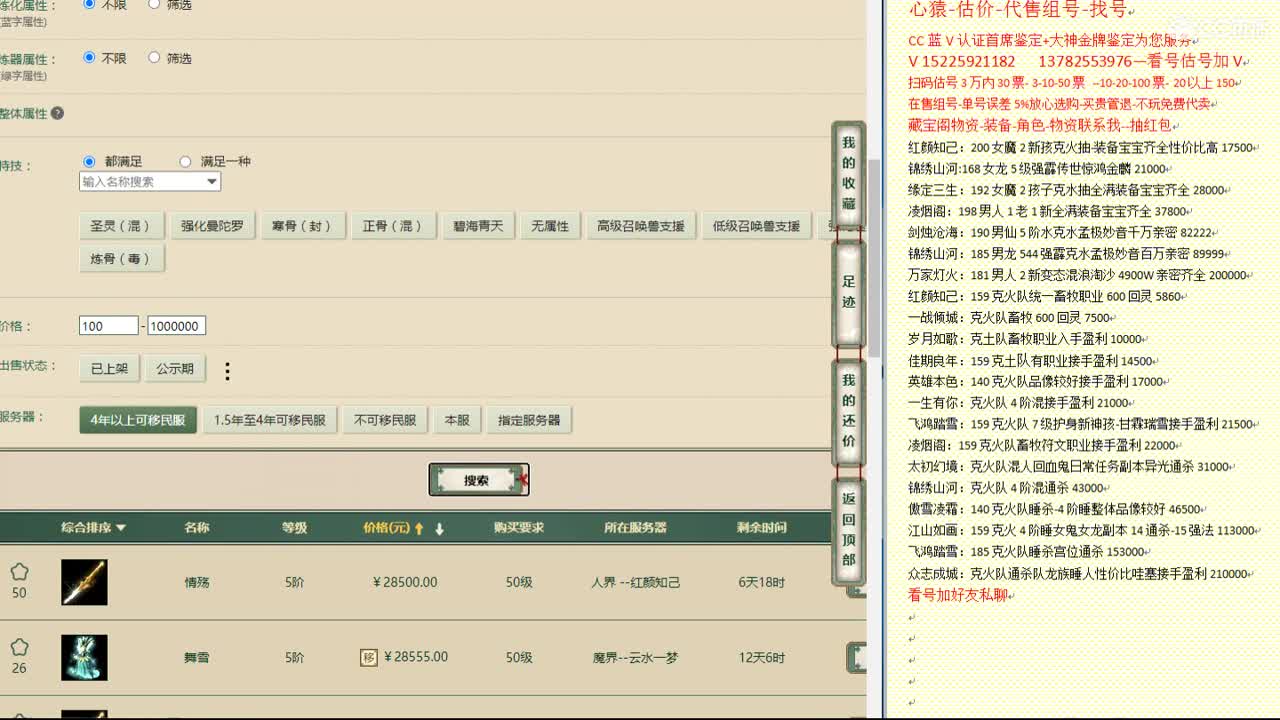Click 众志成城 listing line in document

(x=1080, y=574)
